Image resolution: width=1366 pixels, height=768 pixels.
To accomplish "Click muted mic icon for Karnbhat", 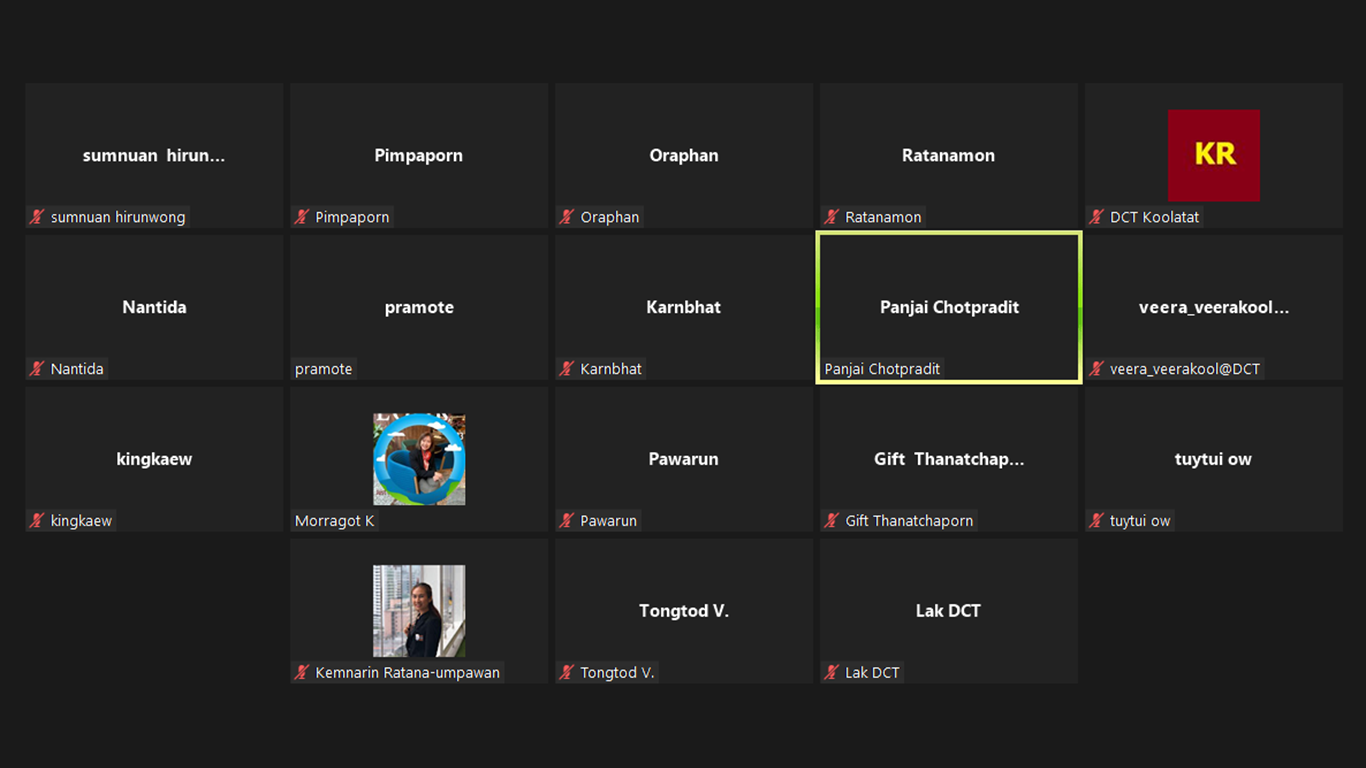I will [567, 369].
